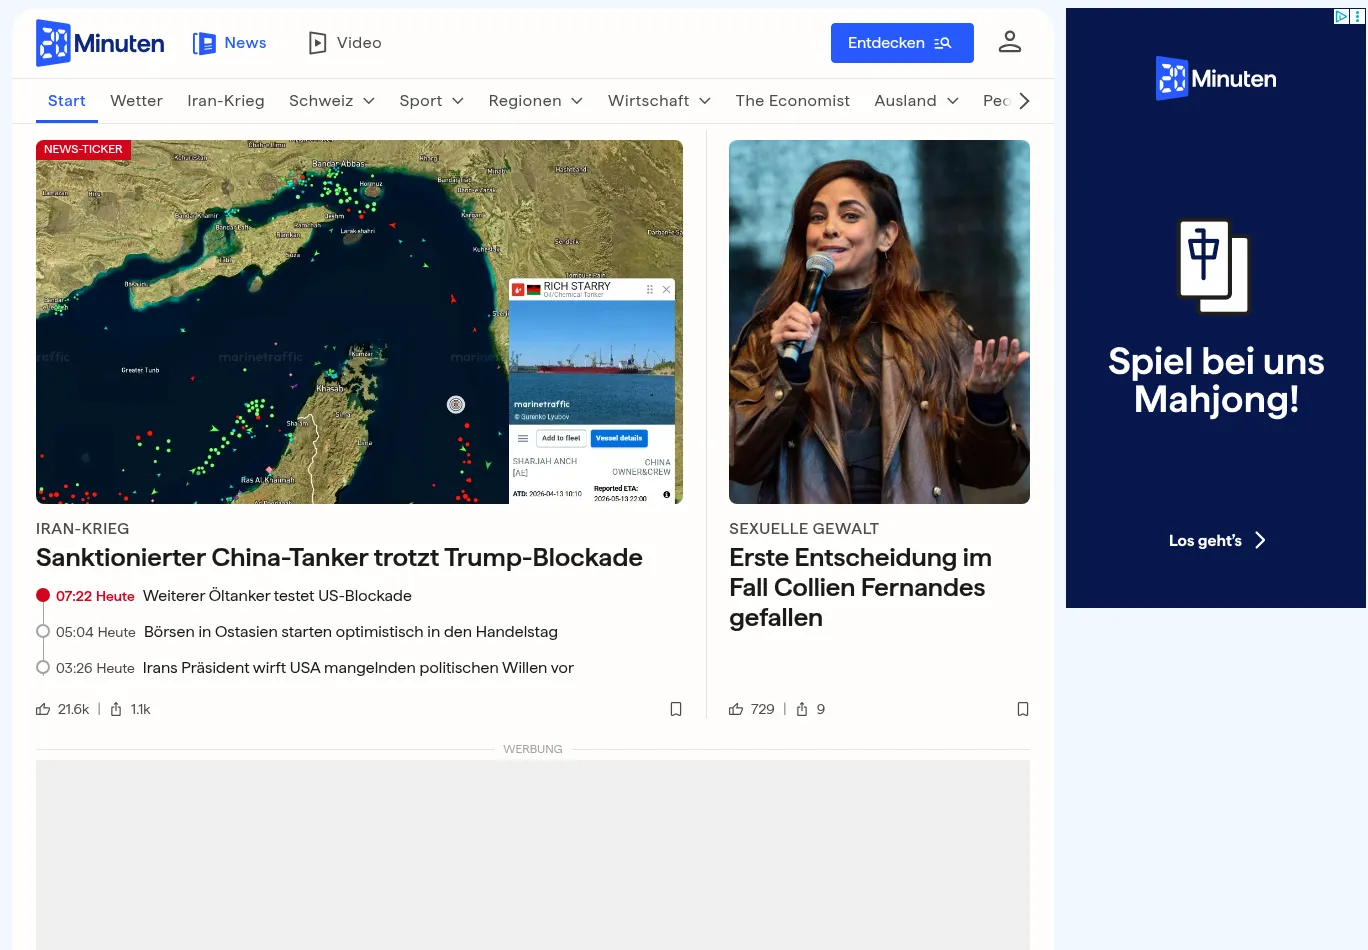Switch to the Wetter tab
The width and height of the screenshot is (1368, 950).
click(x=136, y=101)
